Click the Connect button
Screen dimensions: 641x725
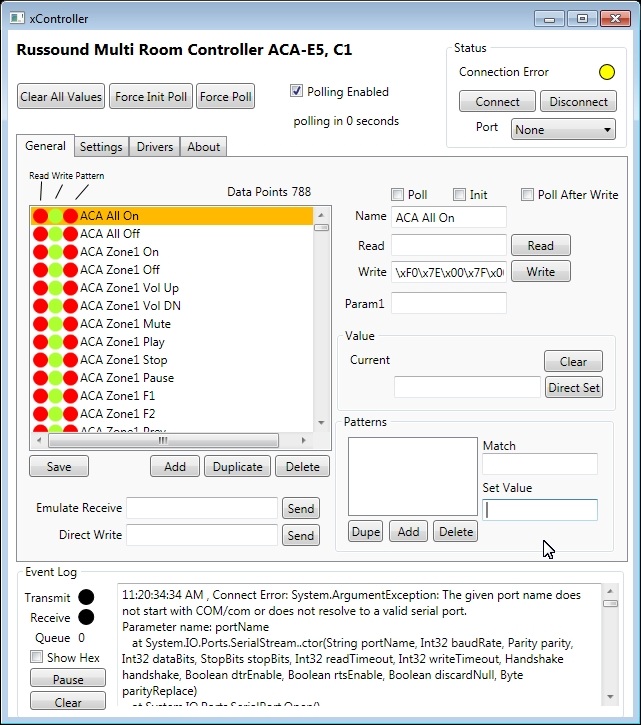[x=497, y=102]
